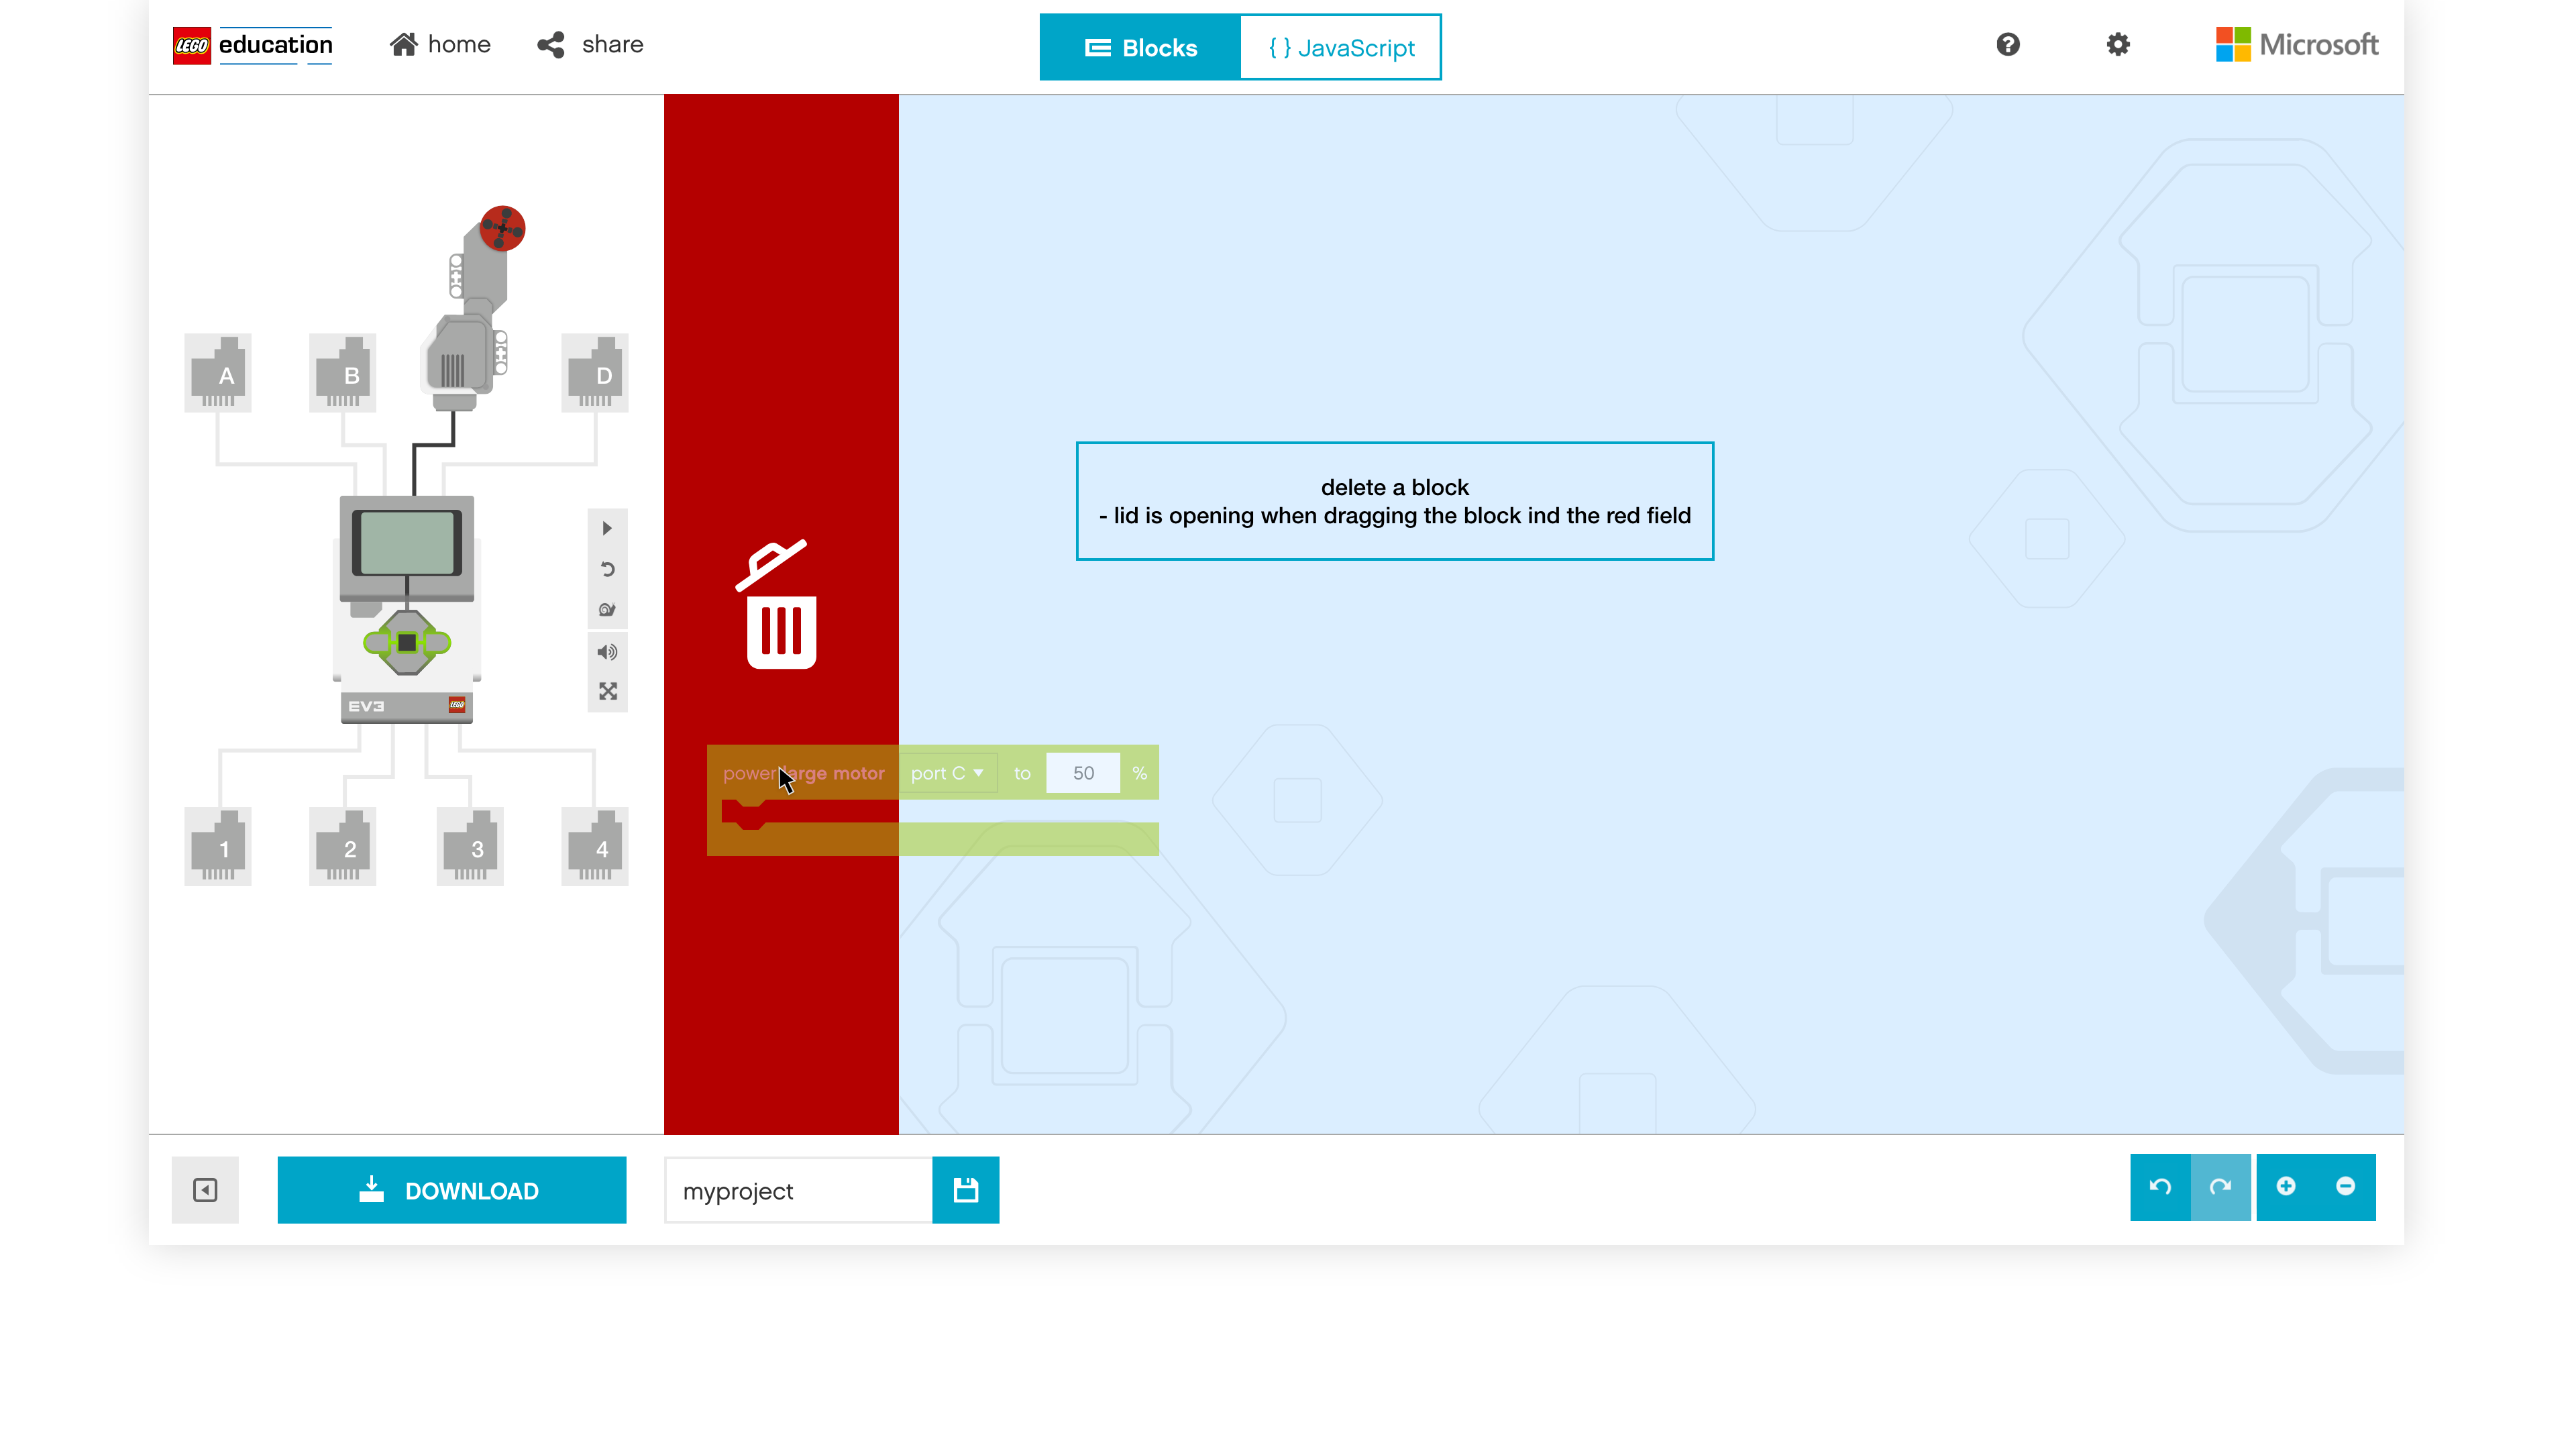Click the myproject name field

click(x=798, y=1191)
